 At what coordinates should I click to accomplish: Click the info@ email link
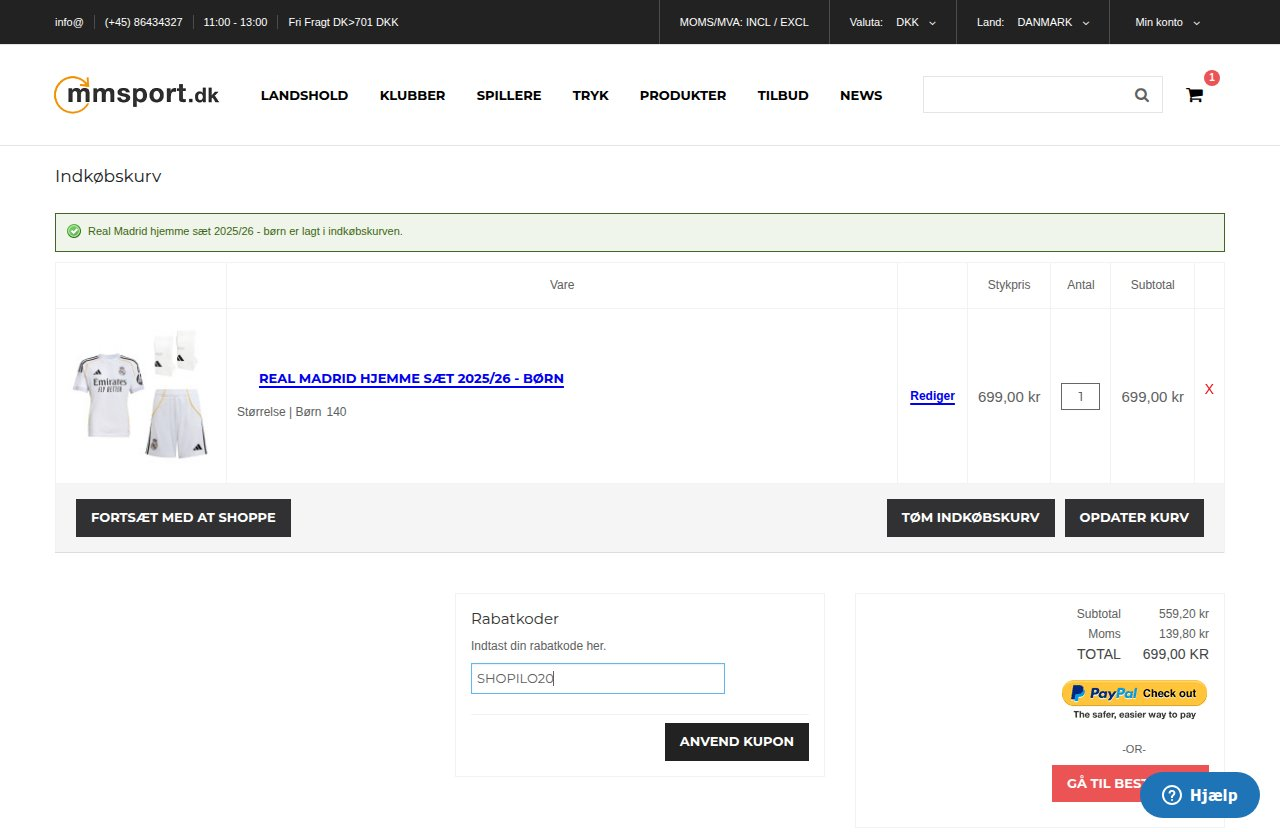point(70,22)
